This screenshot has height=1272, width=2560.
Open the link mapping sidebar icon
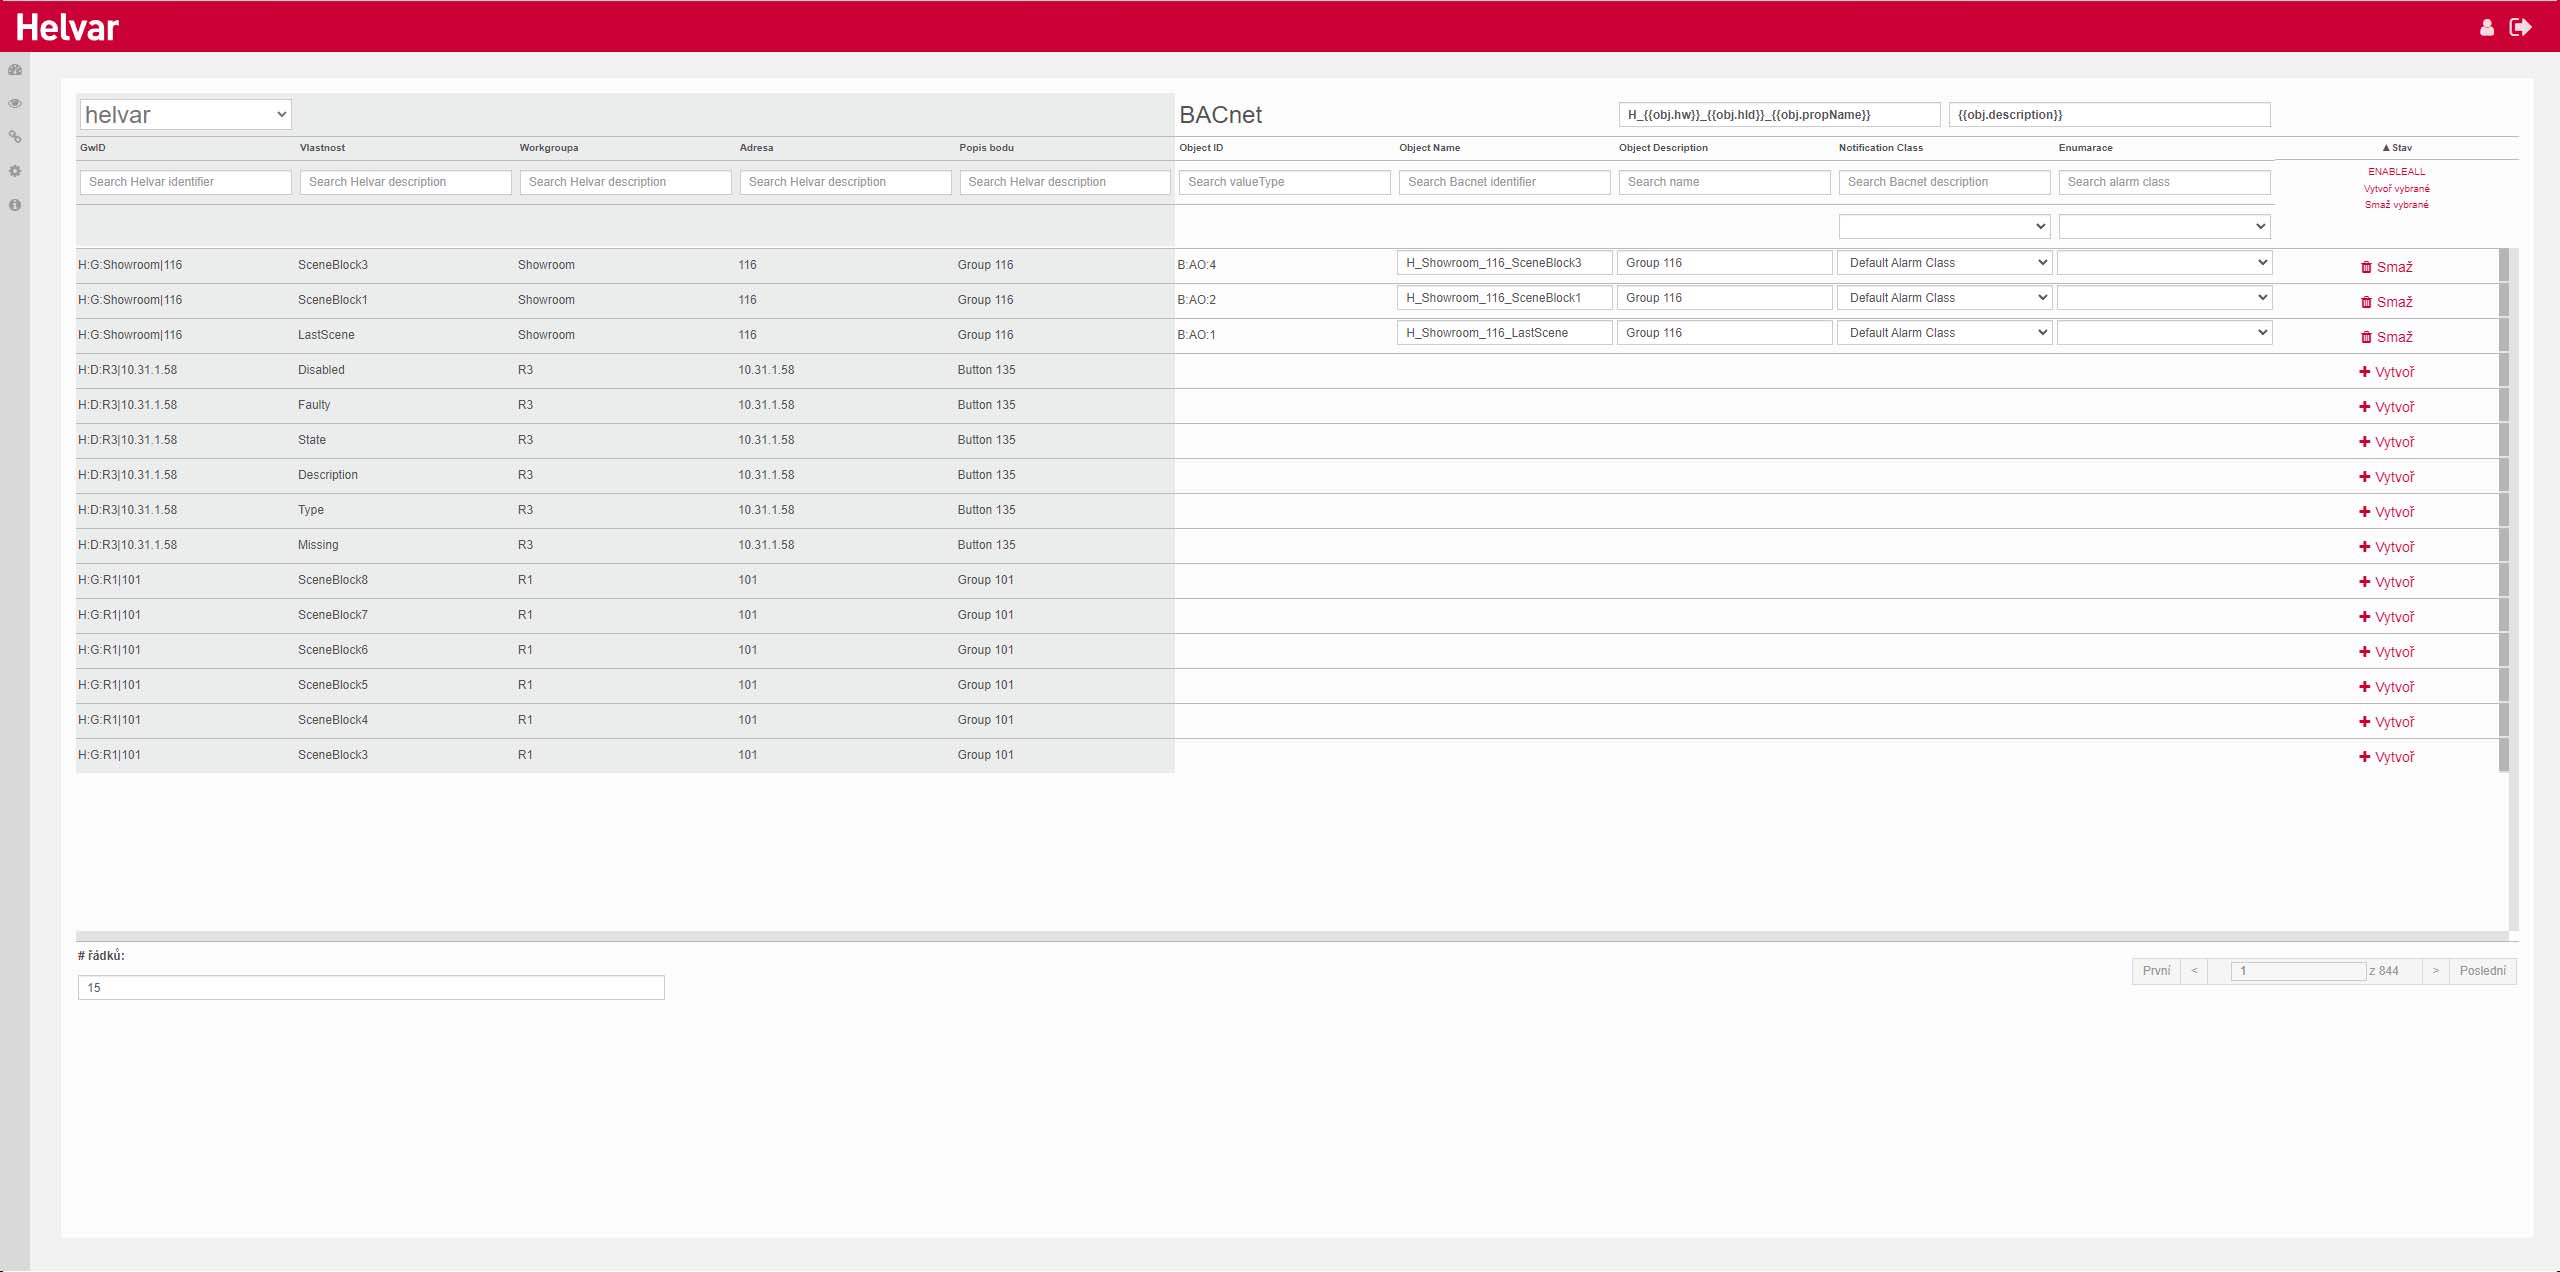pos(15,137)
